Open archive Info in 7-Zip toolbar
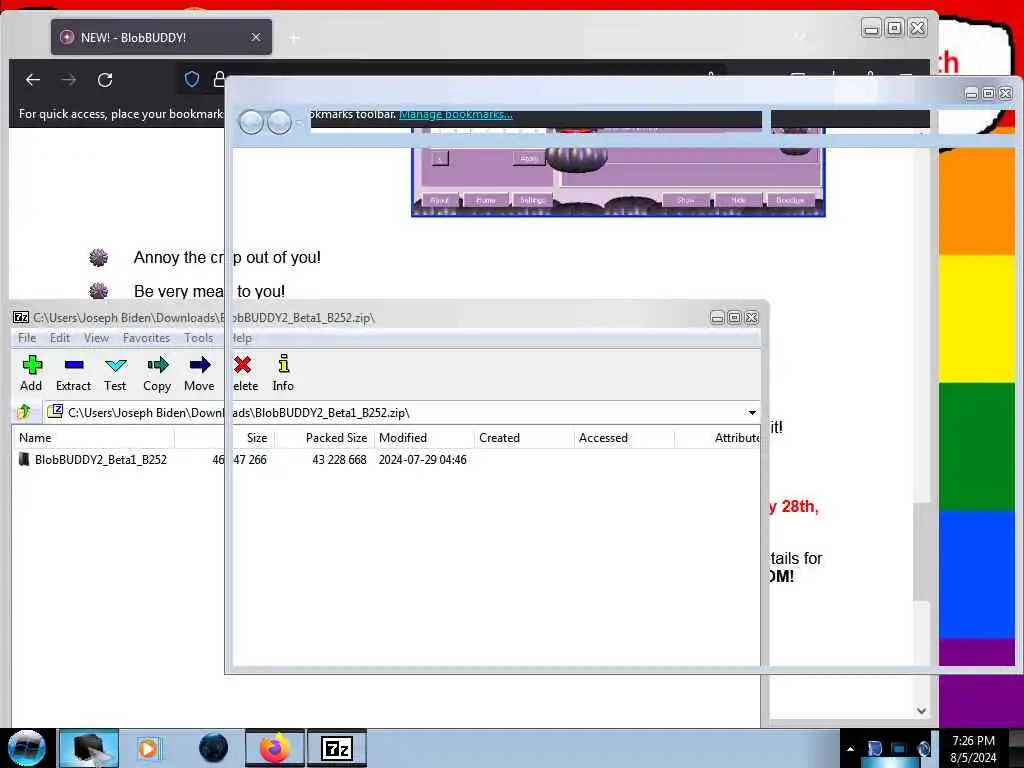Screen dimensions: 1024x768 283,374
